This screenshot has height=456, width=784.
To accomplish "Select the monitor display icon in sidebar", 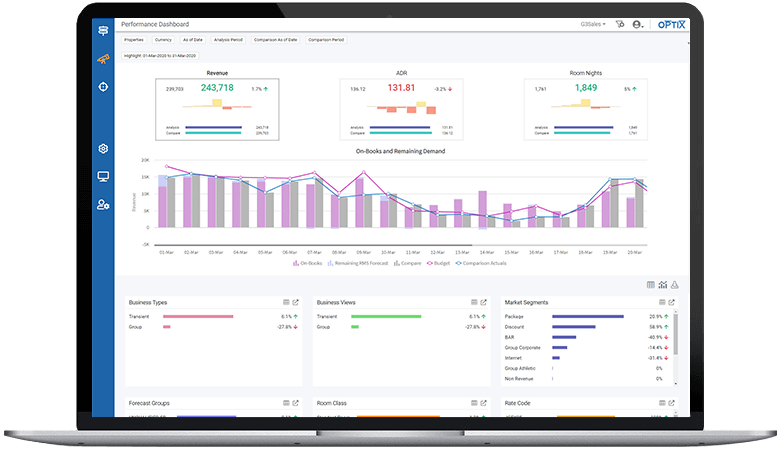I will (103, 176).
